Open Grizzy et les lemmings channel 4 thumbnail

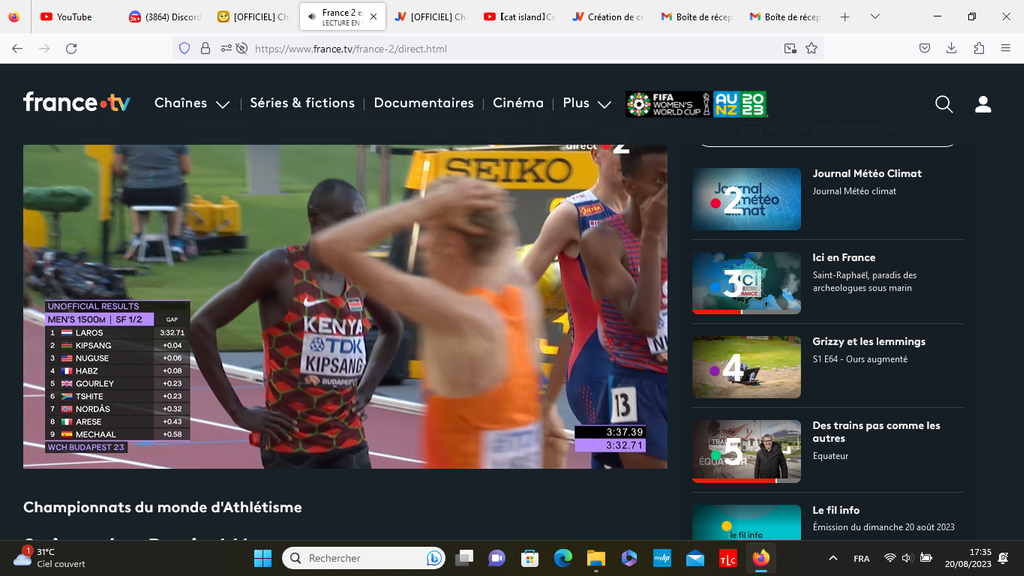coord(746,367)
